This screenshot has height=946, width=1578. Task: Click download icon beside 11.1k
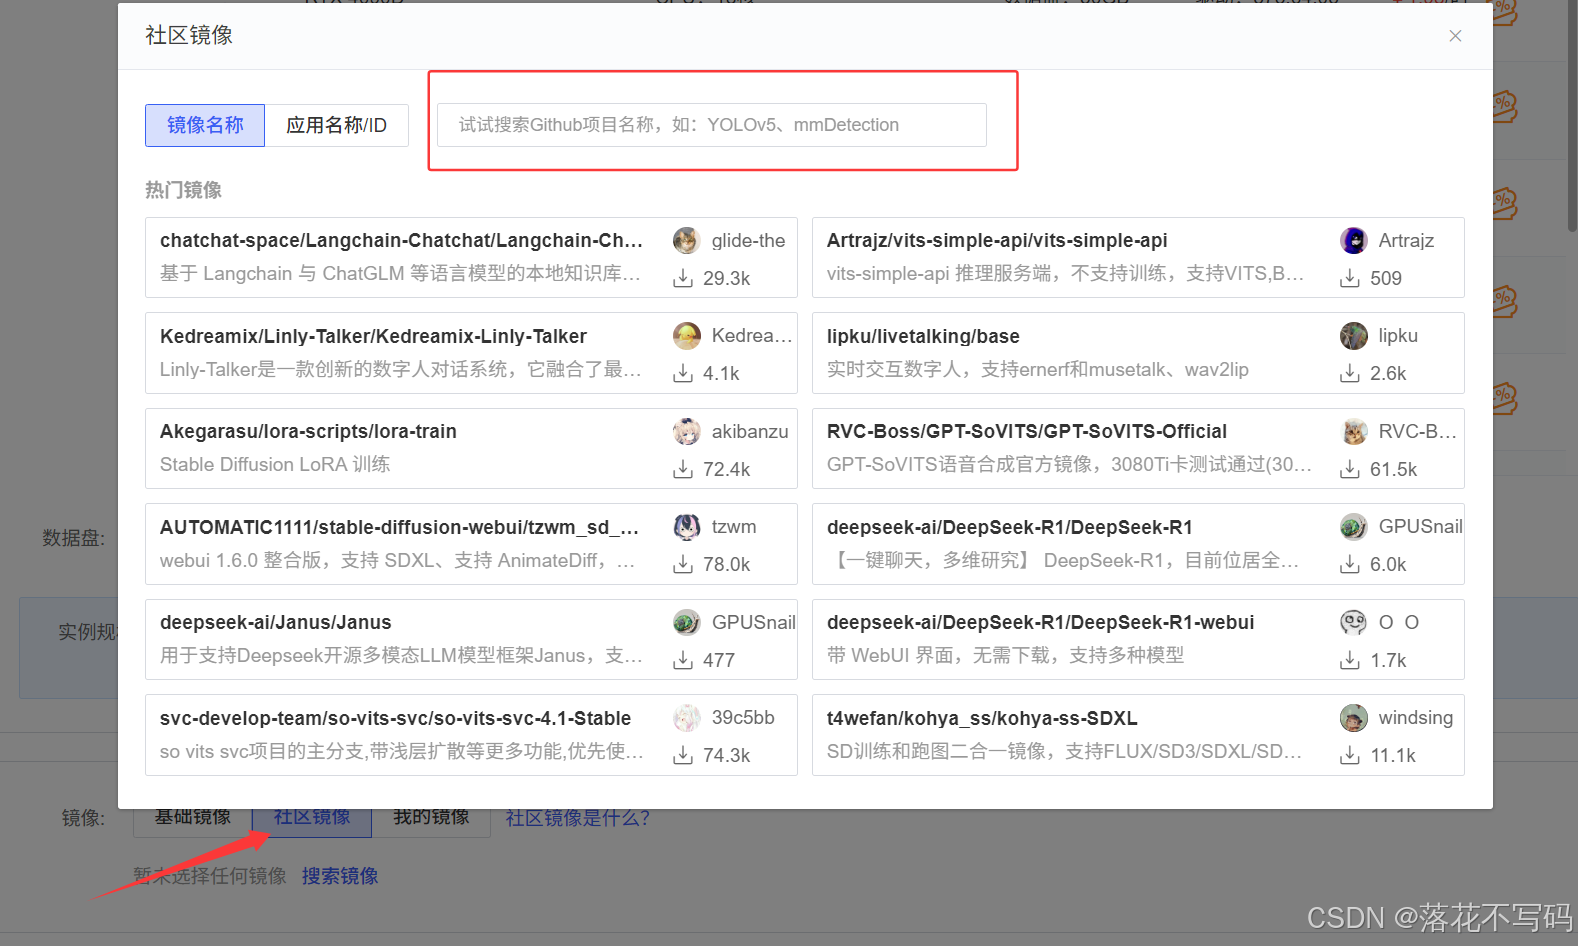[1350, 755]
